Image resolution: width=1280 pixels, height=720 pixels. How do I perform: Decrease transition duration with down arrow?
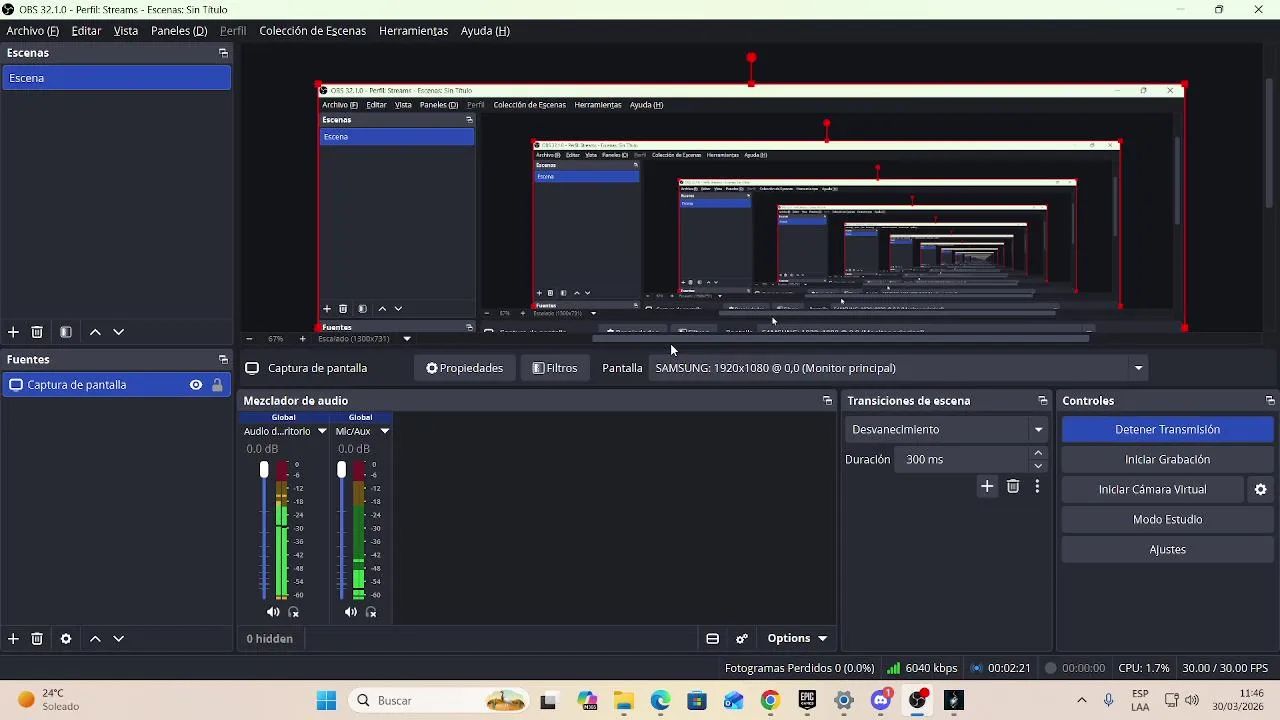pyautogui.click(x=1038, y=466)
